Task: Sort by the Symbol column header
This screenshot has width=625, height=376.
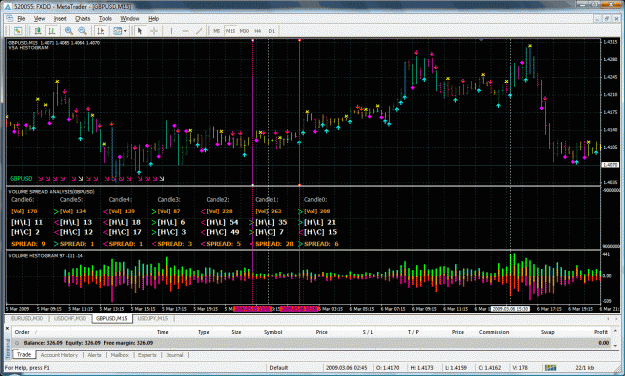Action: (x=273, y=332)
